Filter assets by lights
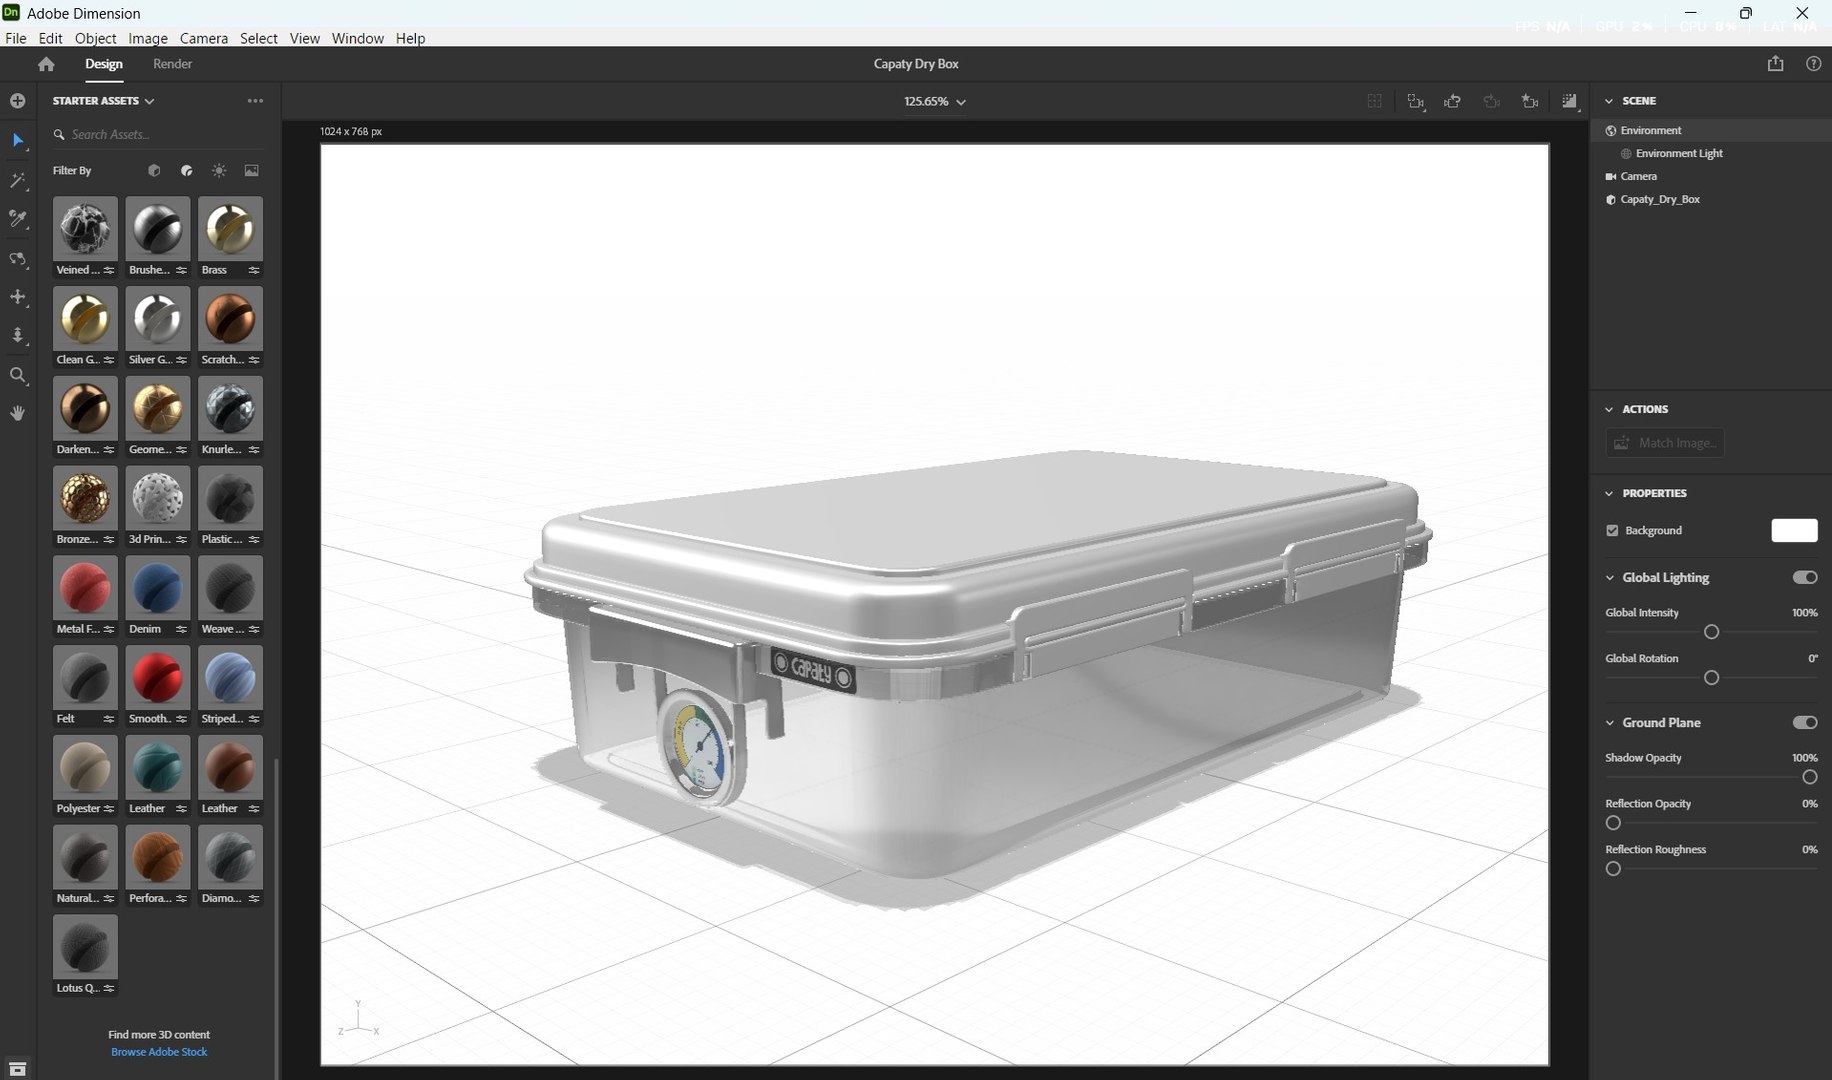The image size is (1832, 1080). 219,171
